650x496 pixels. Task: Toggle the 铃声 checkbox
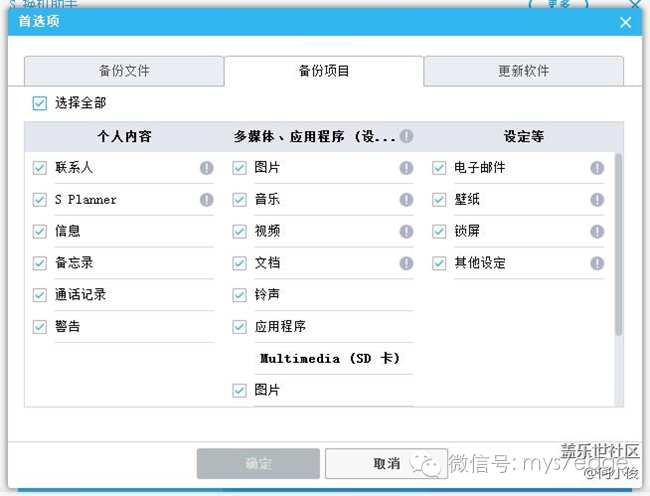pos(239,295)
